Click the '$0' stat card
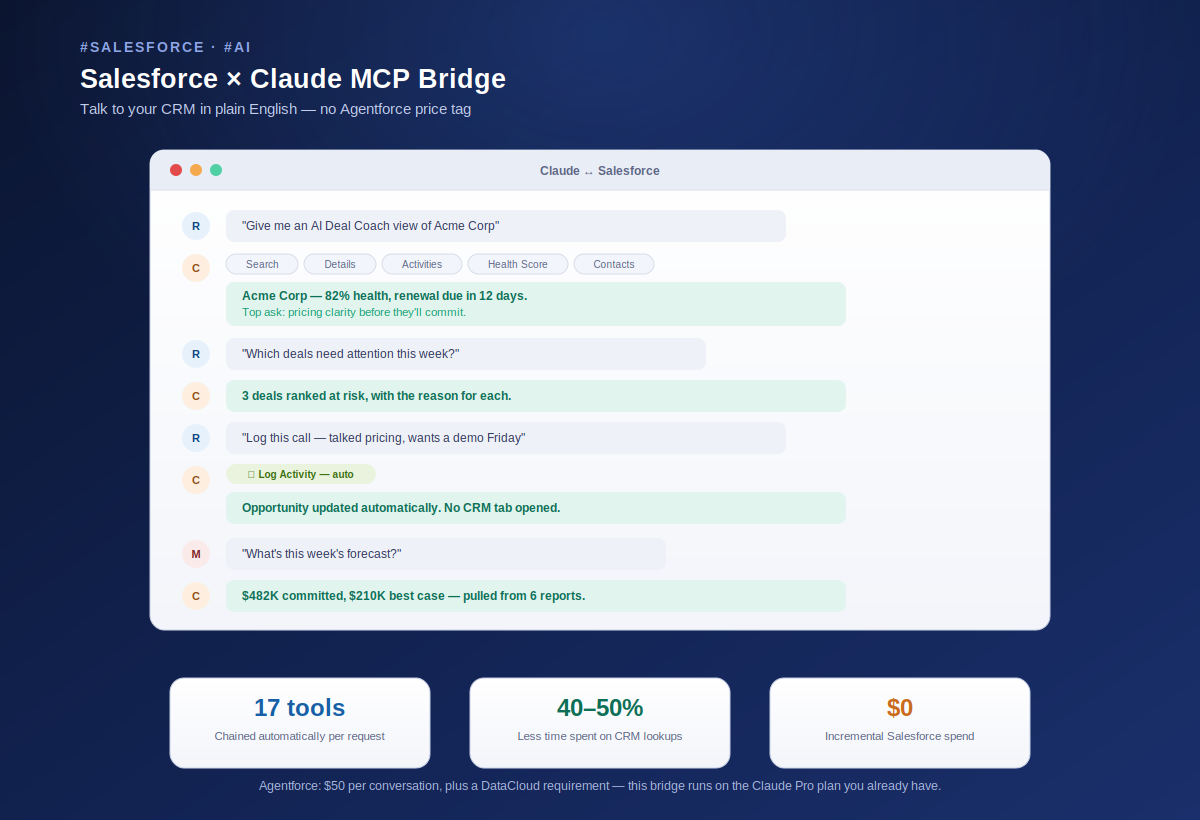This screenshot has height=820, width=1200. 900,723
